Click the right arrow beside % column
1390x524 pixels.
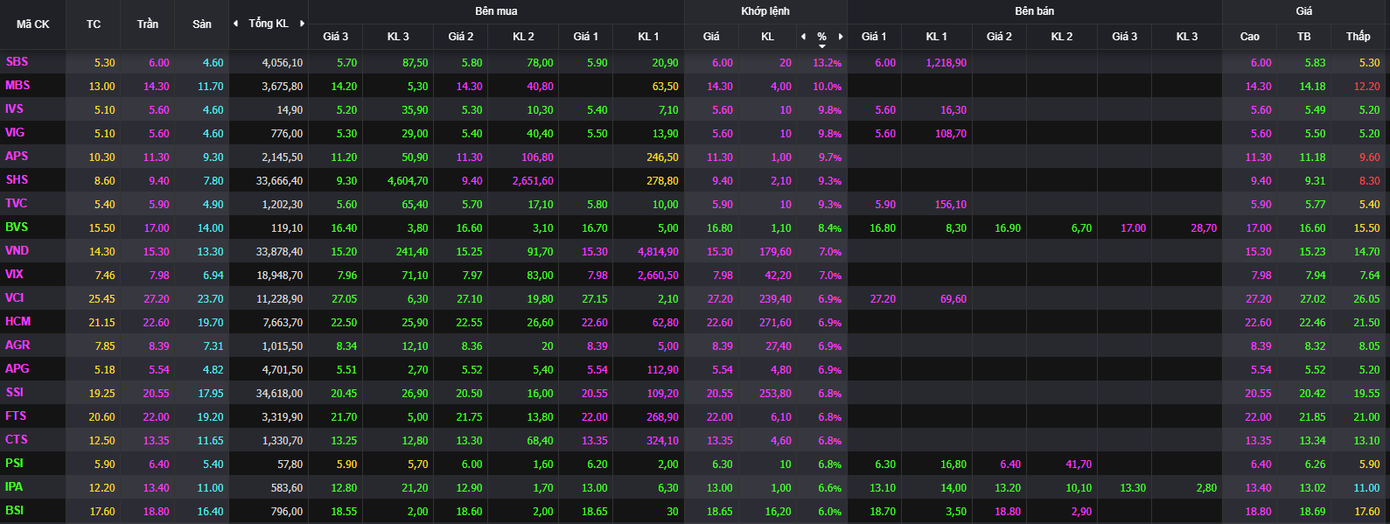tap(840, 37)
